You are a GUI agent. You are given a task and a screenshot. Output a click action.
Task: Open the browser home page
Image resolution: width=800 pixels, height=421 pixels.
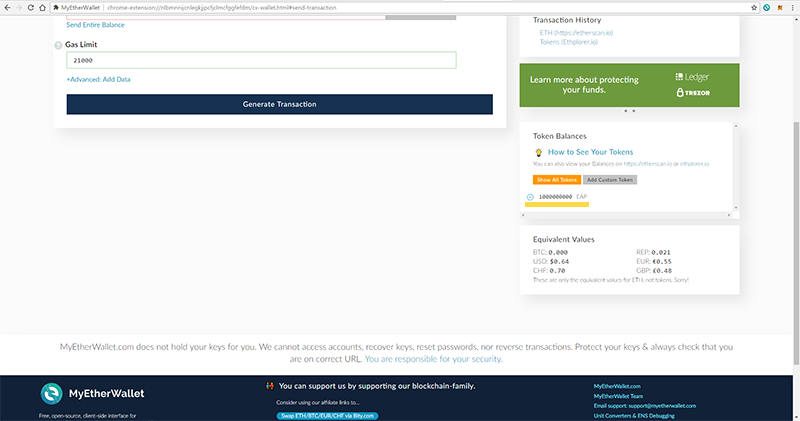pos(42,8)
